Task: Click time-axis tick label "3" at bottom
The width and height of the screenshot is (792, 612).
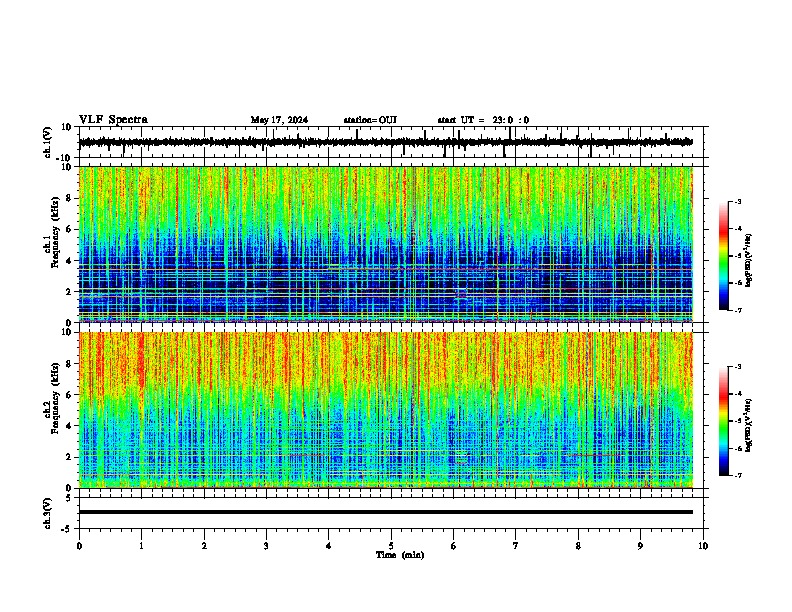Action: click(266, 546)
